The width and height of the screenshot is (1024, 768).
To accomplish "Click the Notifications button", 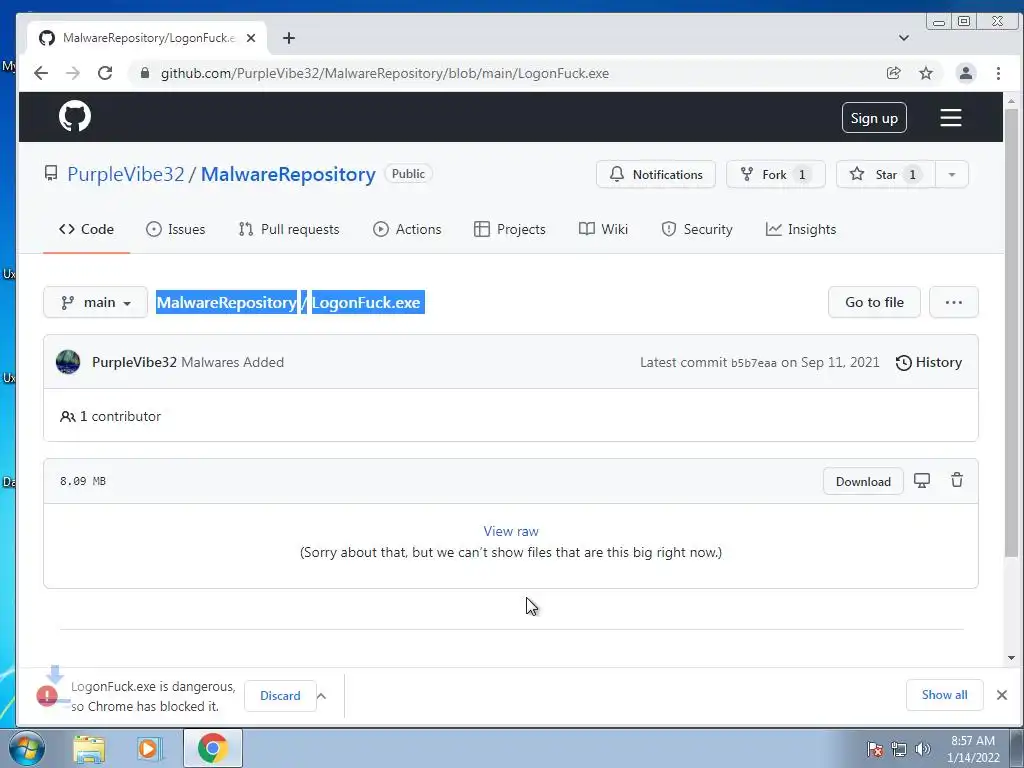I will (656, 174).
